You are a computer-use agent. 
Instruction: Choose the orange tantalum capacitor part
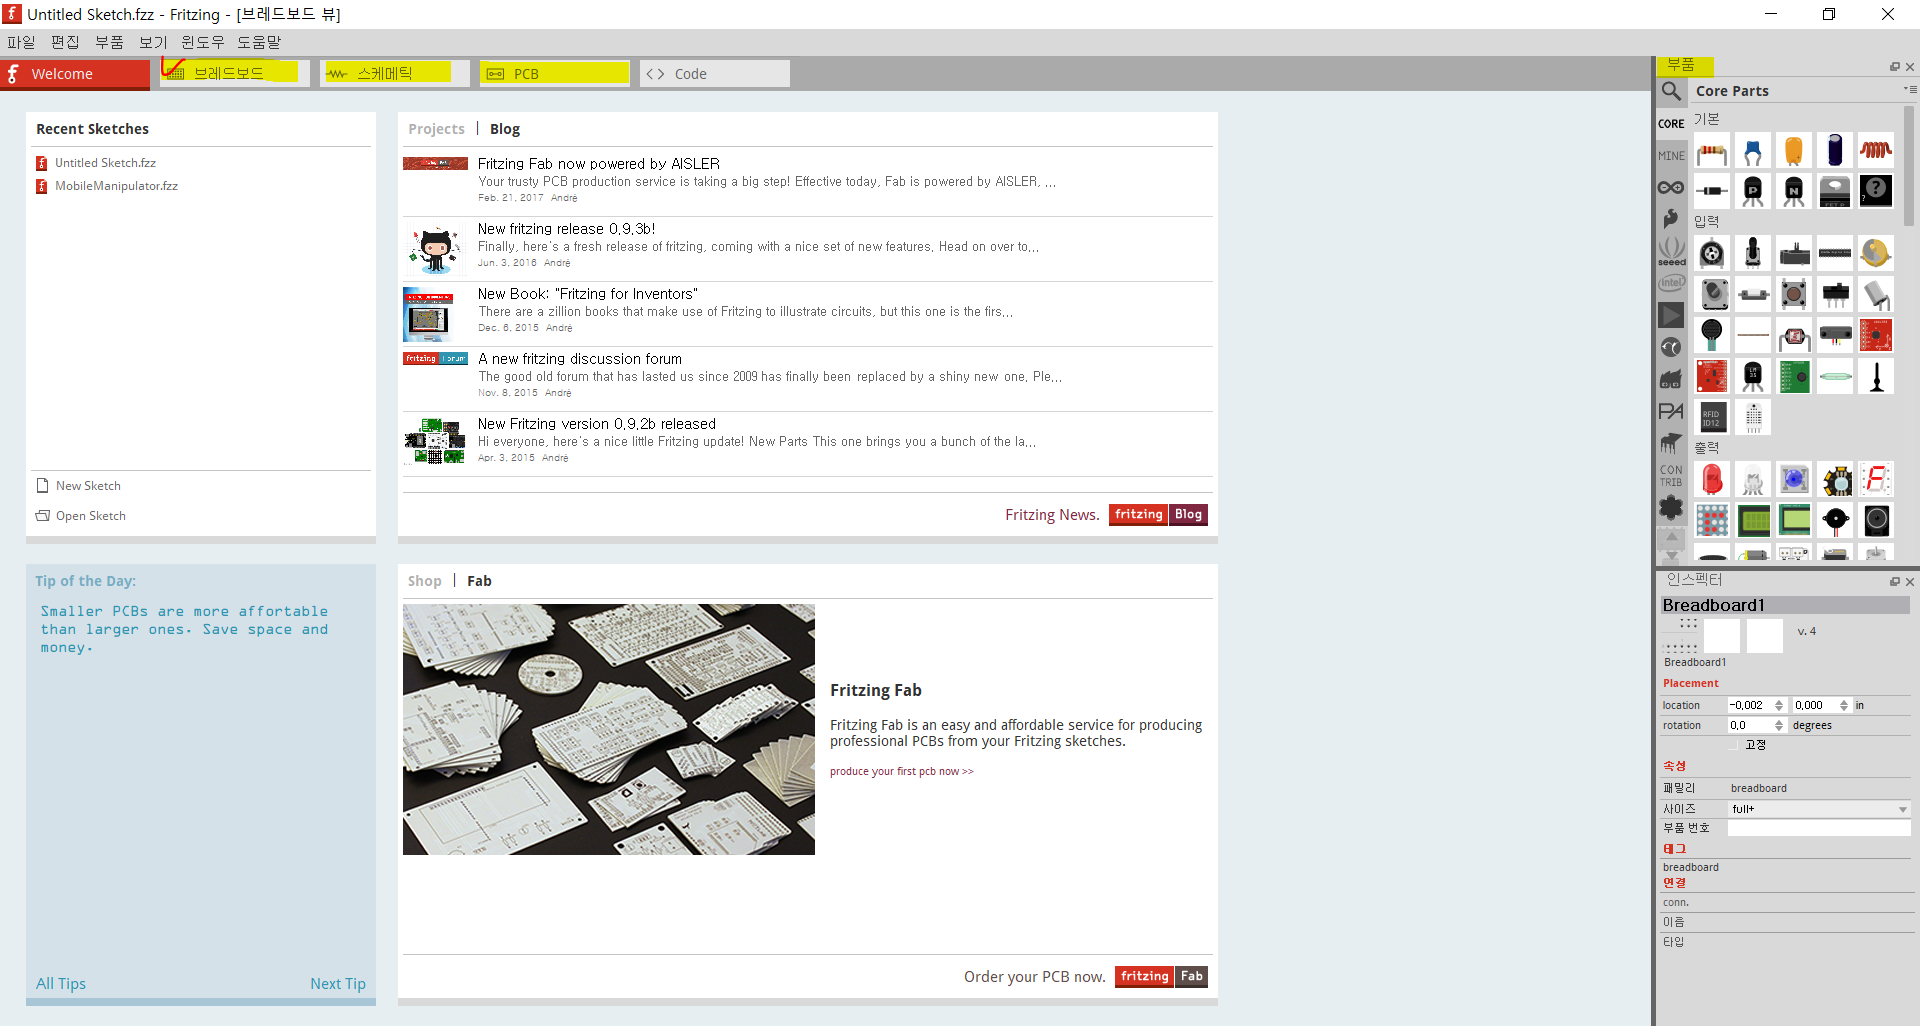click(x=1794, y=152)
